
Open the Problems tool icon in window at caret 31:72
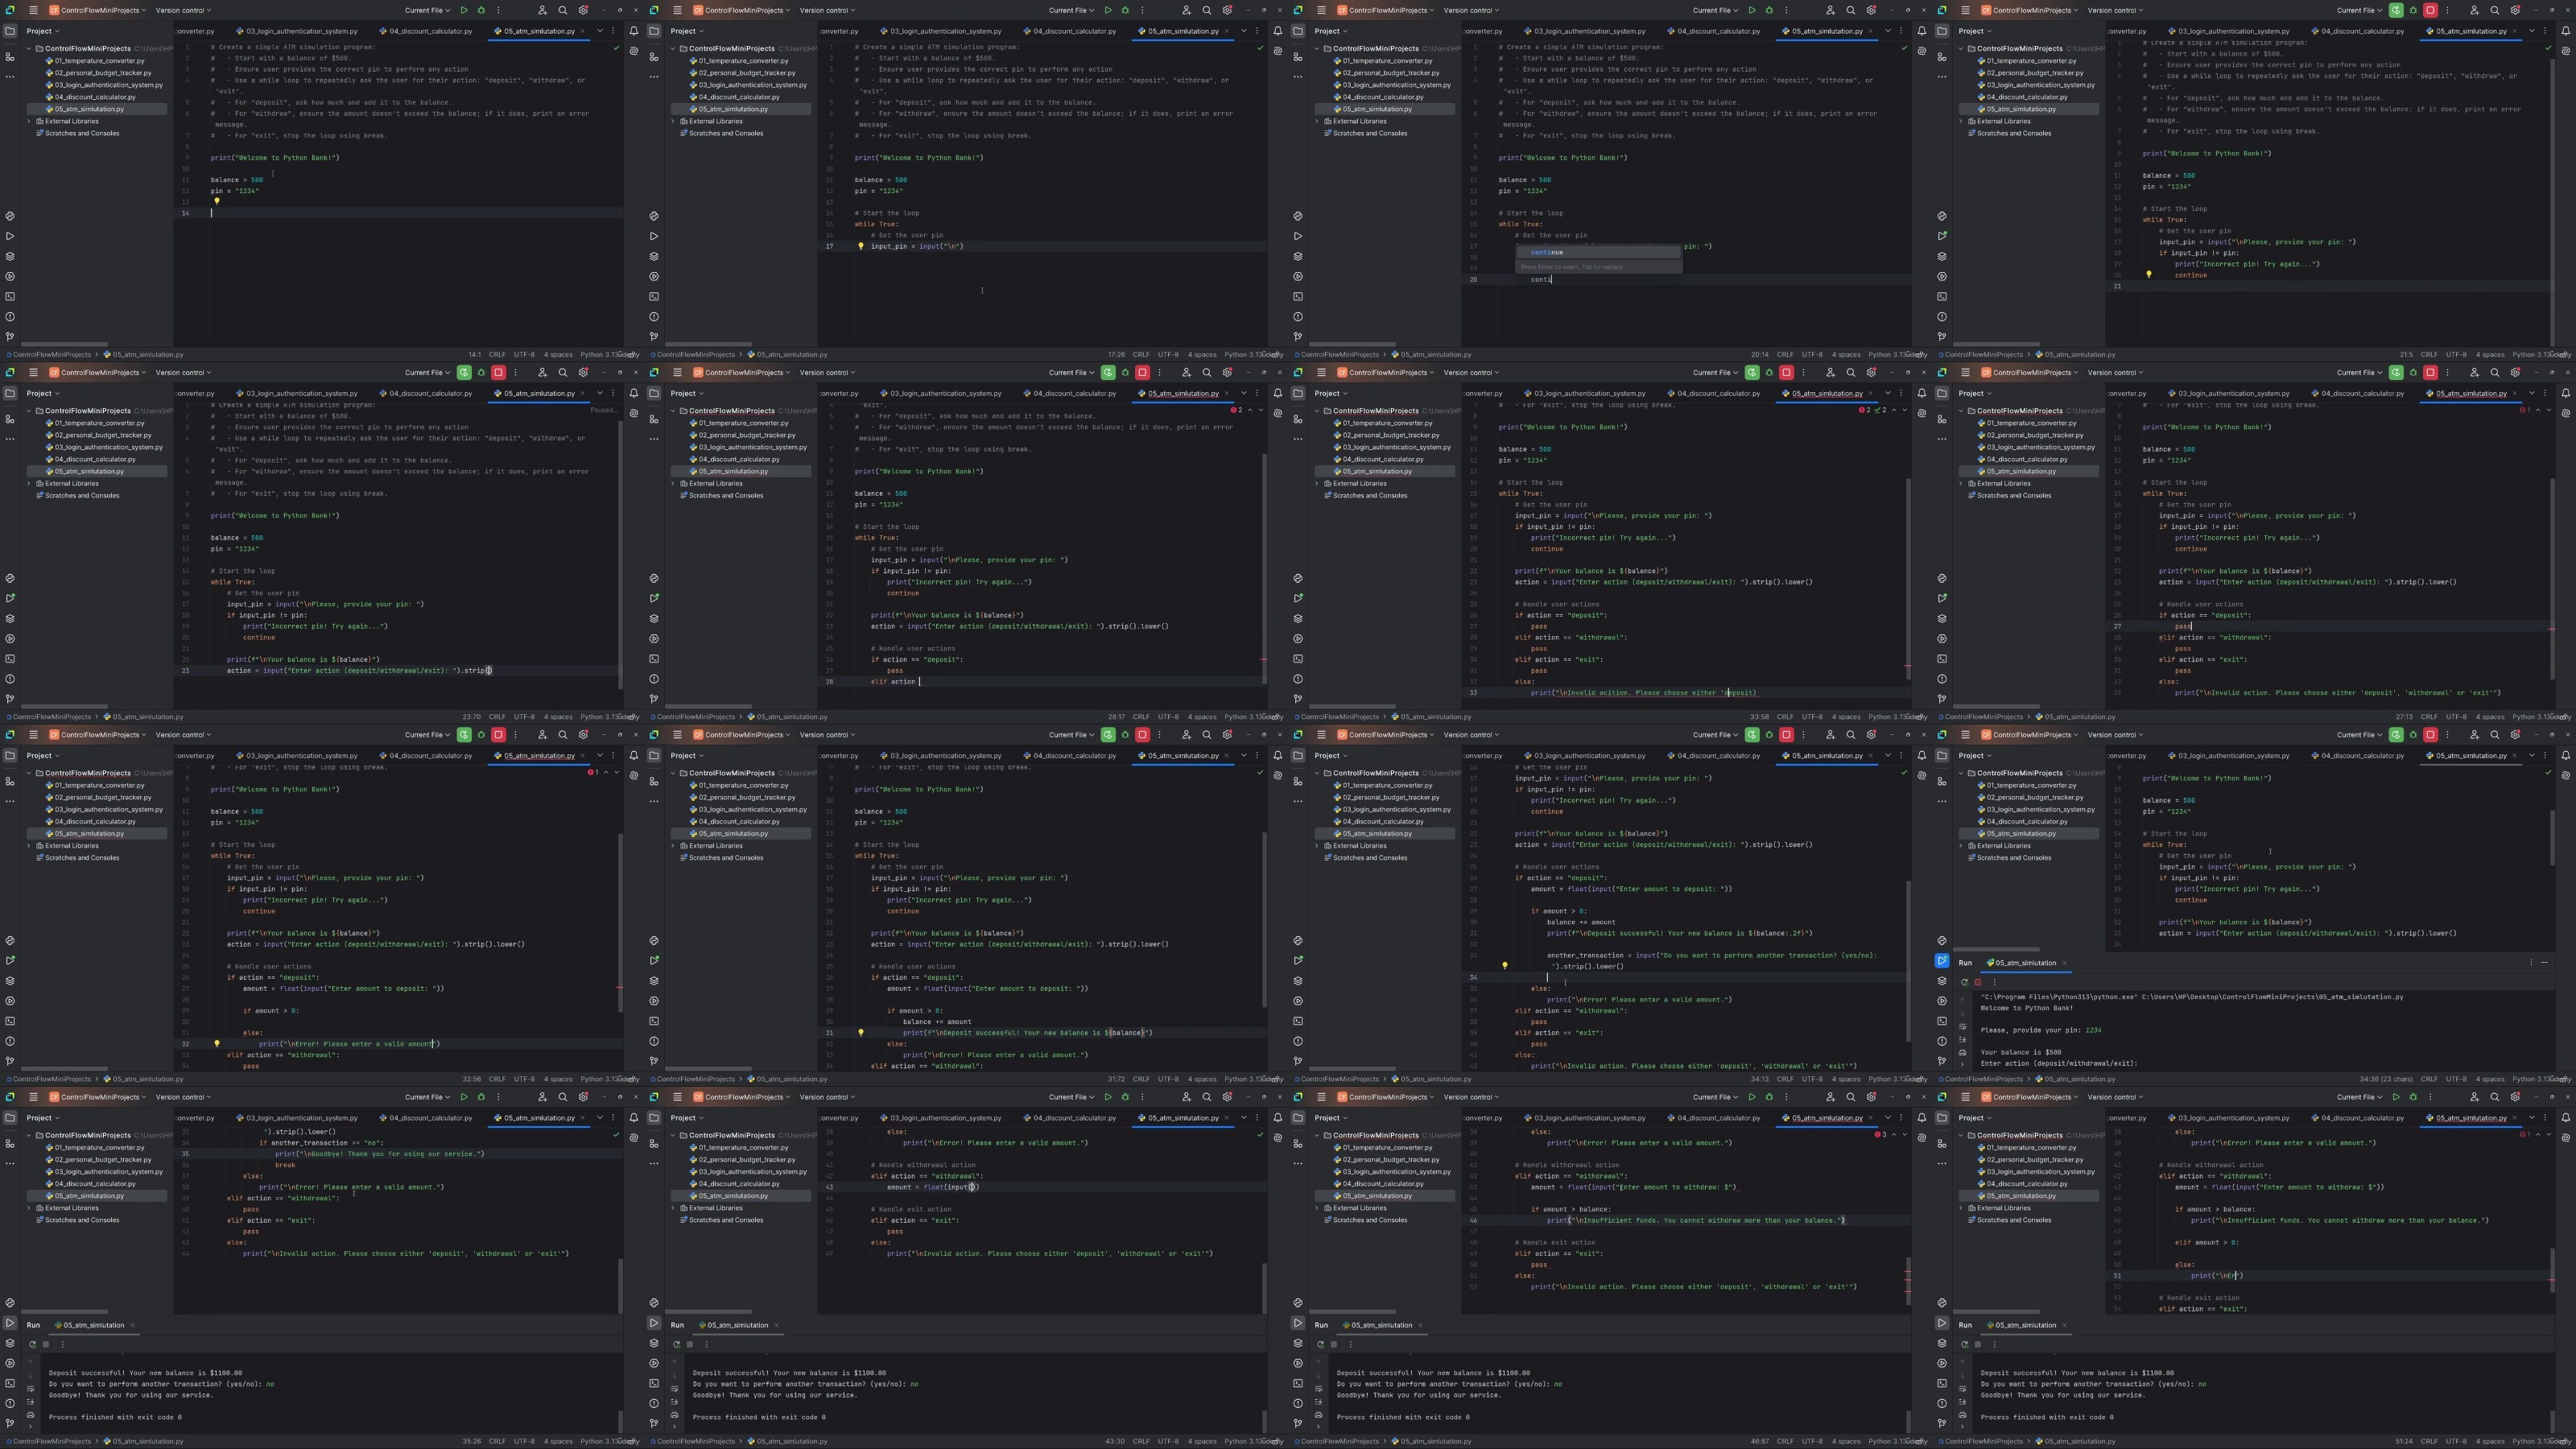click(654, 1041)
